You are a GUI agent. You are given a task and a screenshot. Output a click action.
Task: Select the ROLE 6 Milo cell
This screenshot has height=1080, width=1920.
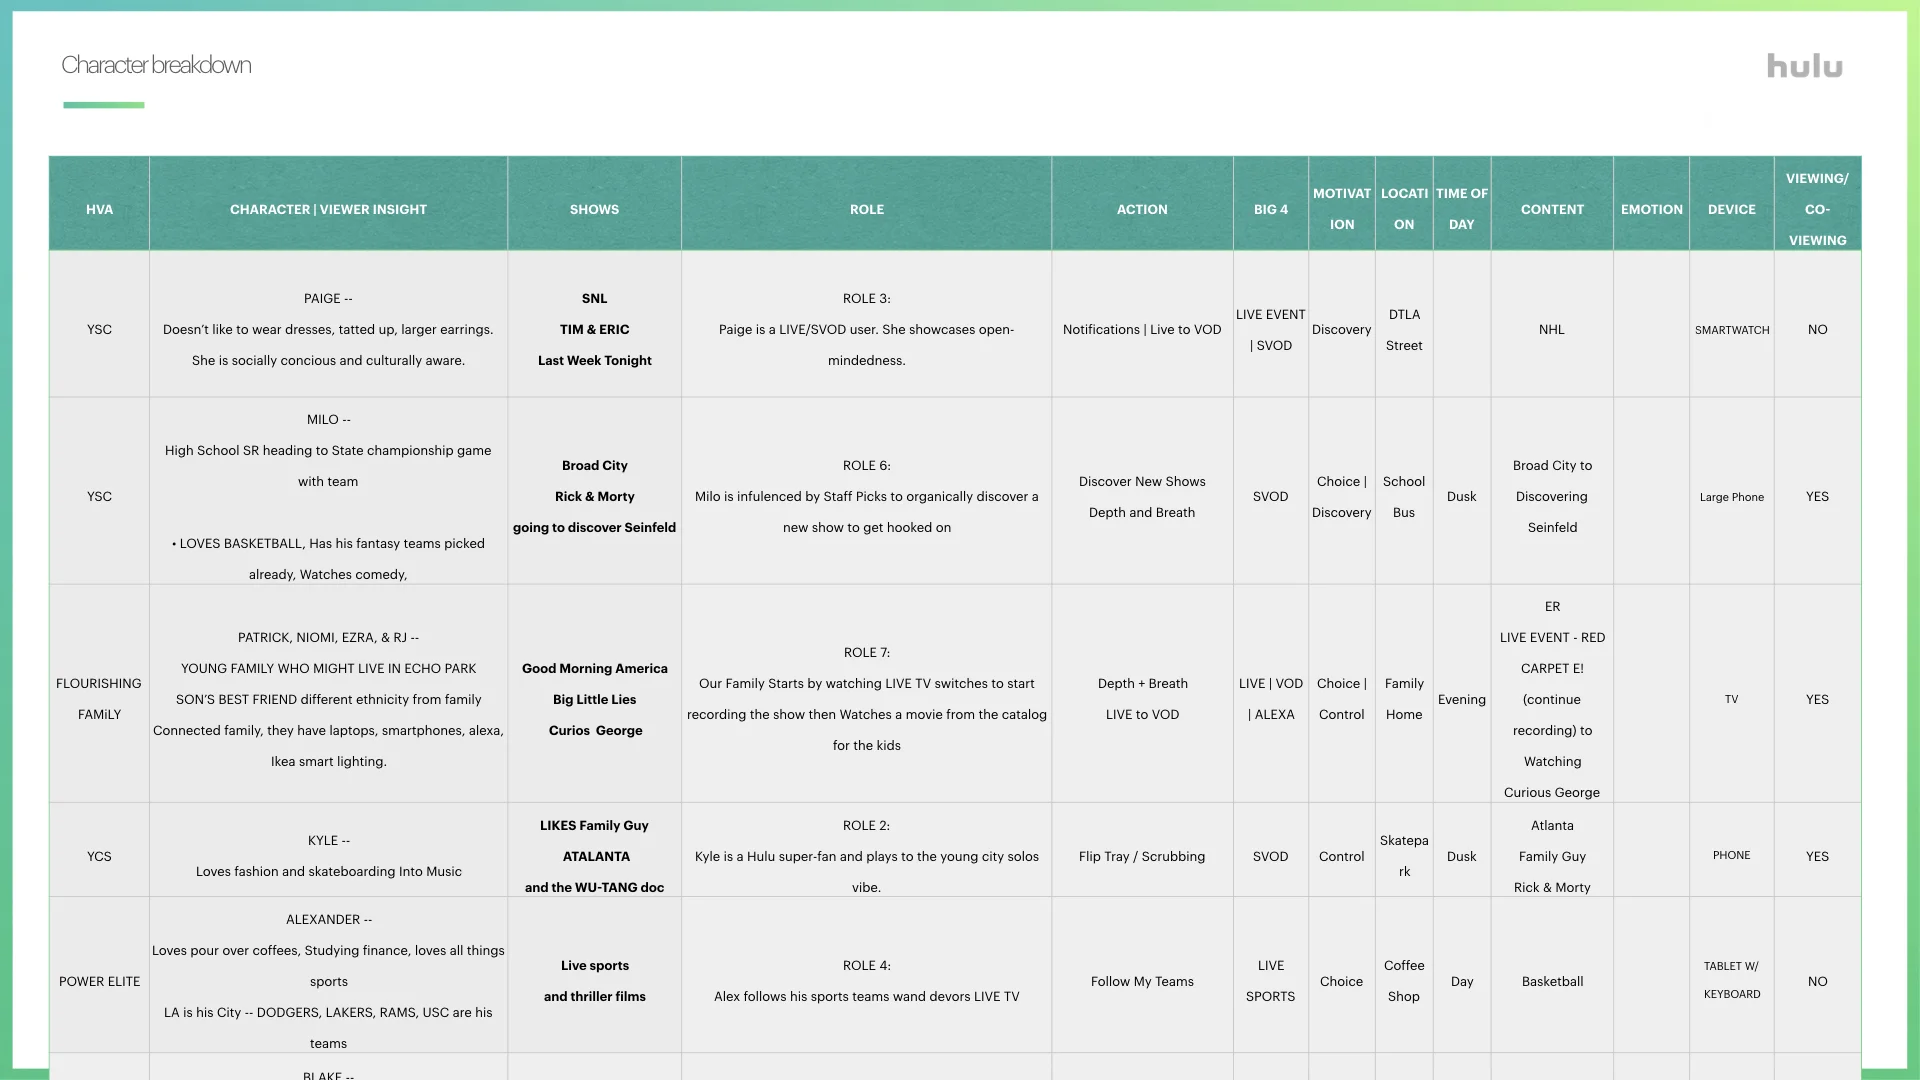[866, 496]
